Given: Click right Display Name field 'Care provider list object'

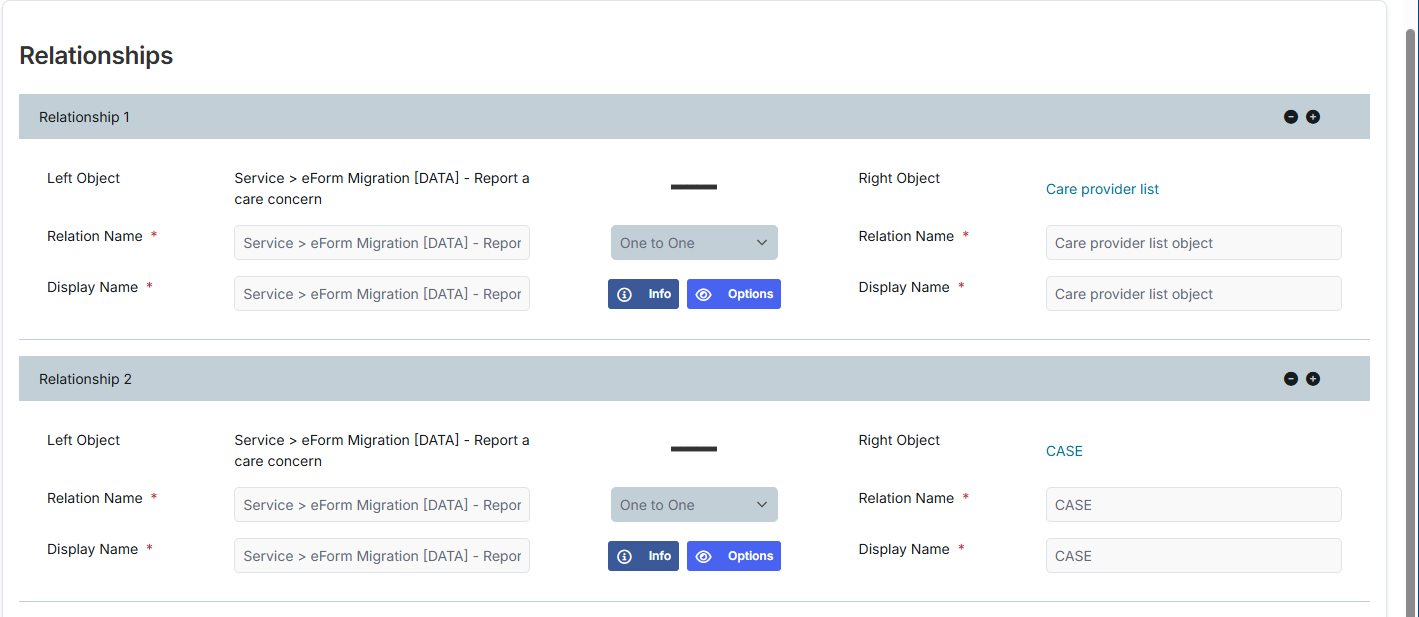Looking at the screenshot, I should click(x=1193, y=294).
